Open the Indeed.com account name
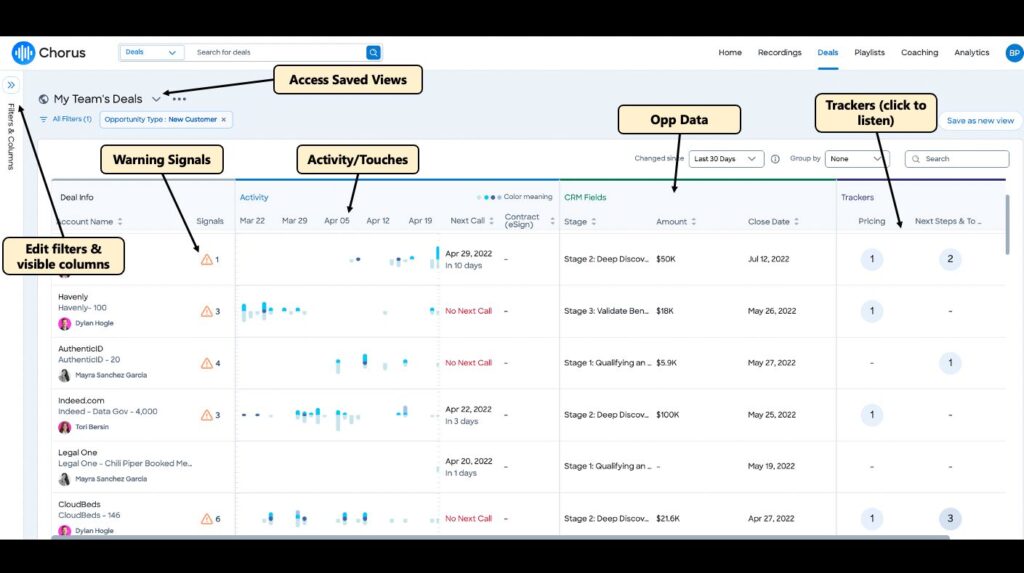Screen dimensions: 1024x573 [81, 401]
